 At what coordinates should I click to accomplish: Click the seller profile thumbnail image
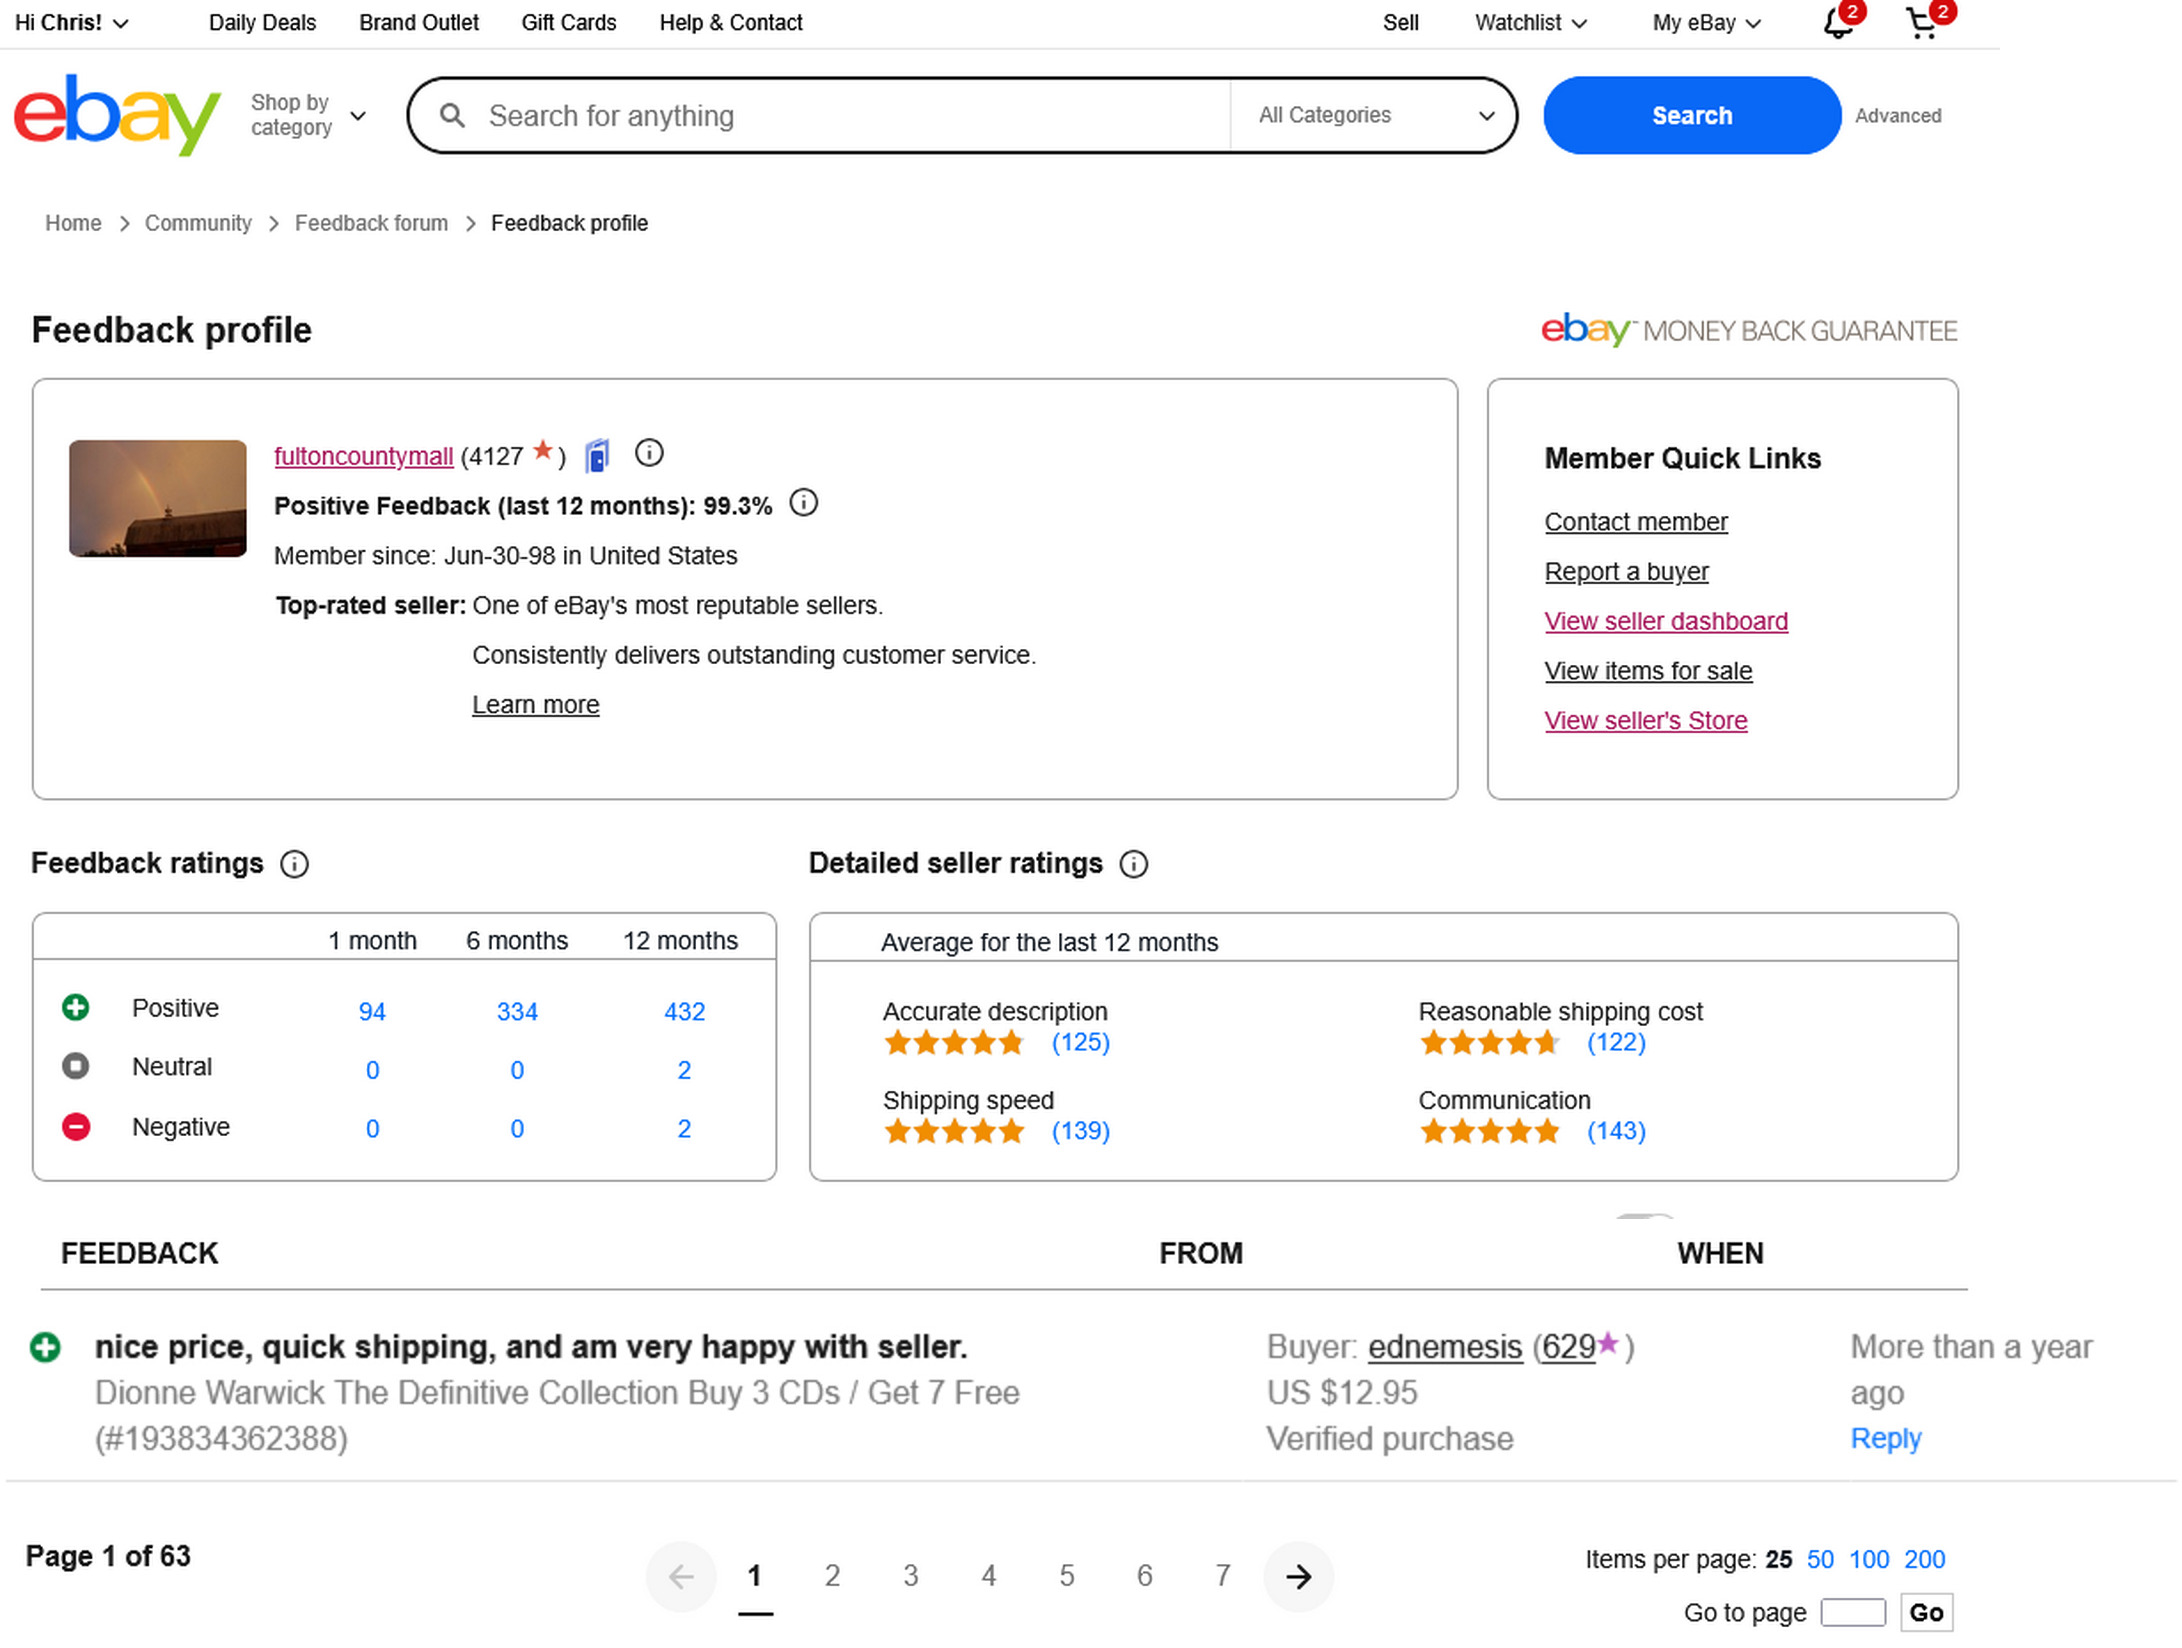click(x=158, y=498)
